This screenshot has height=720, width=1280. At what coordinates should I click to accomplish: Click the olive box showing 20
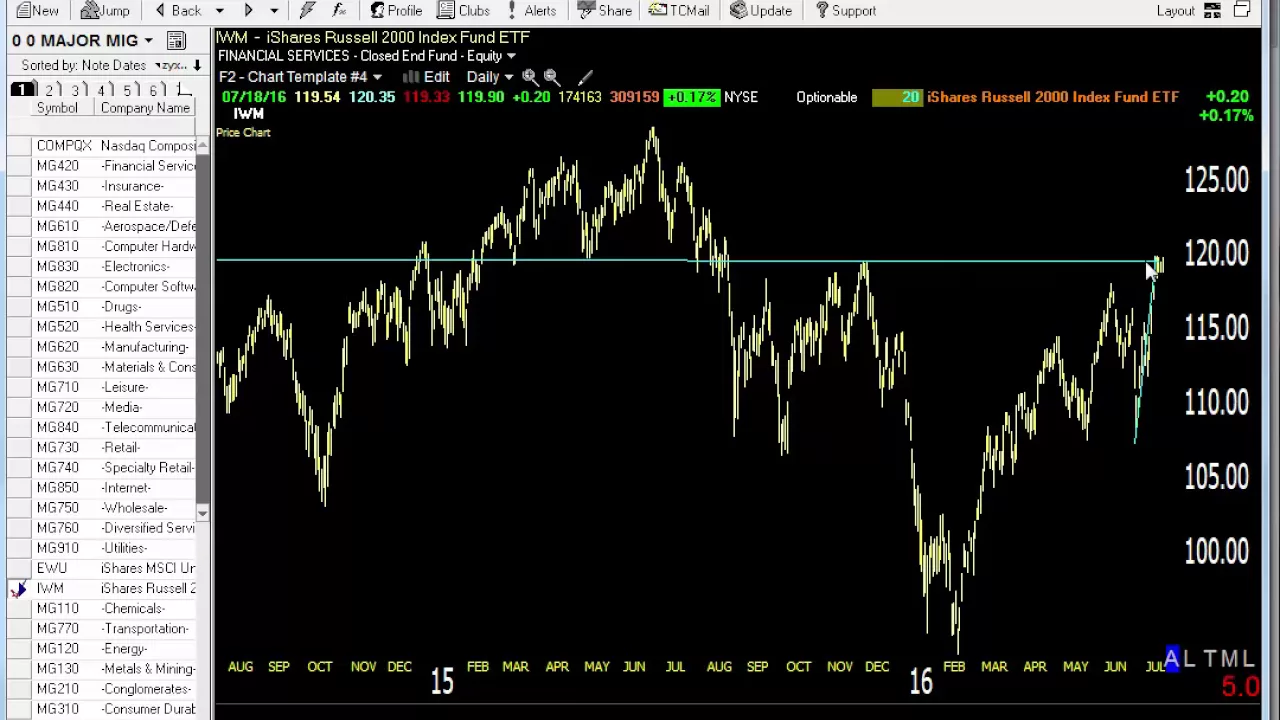coord(897,97)
